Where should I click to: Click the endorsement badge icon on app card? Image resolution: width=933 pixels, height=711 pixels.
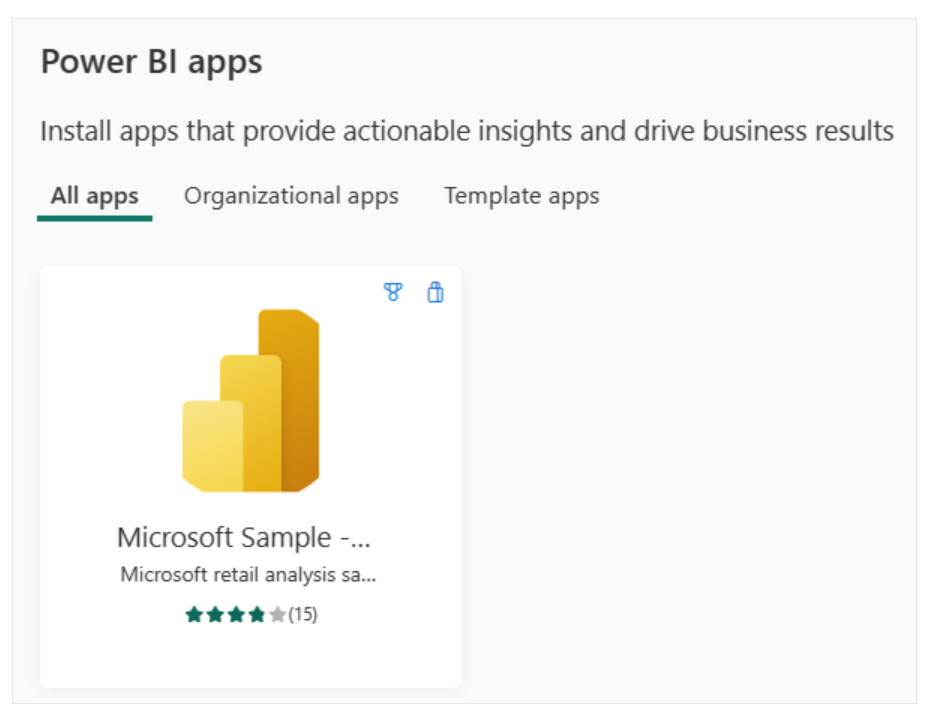[x=393, y=292]
